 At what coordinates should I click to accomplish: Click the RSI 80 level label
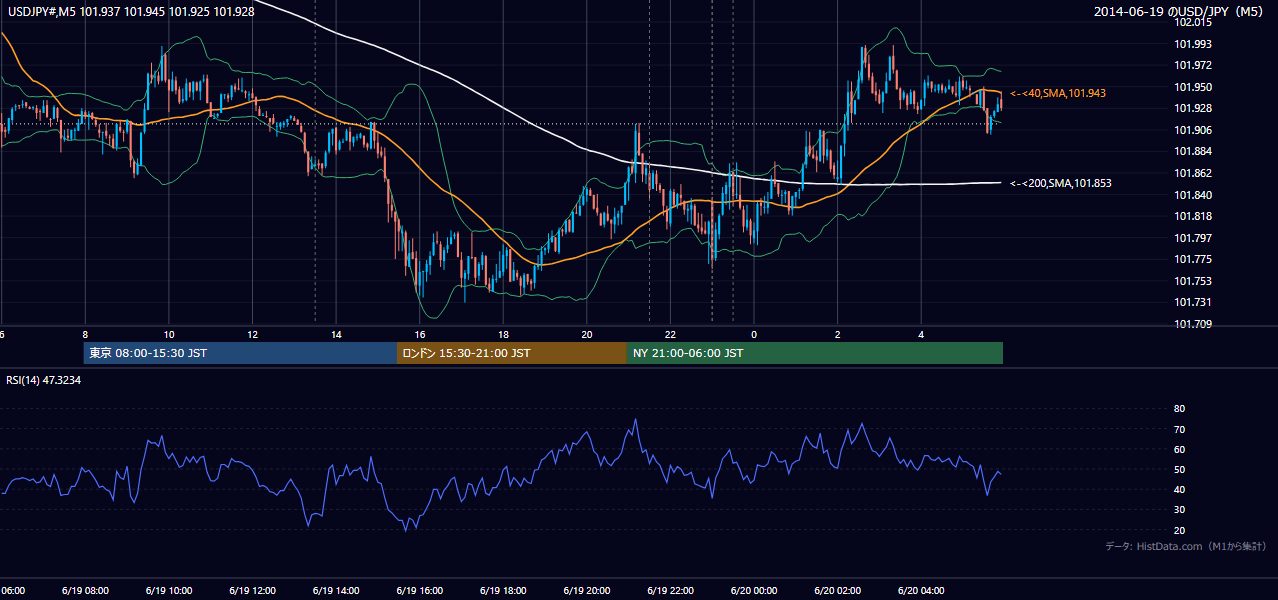point(1179,409)
